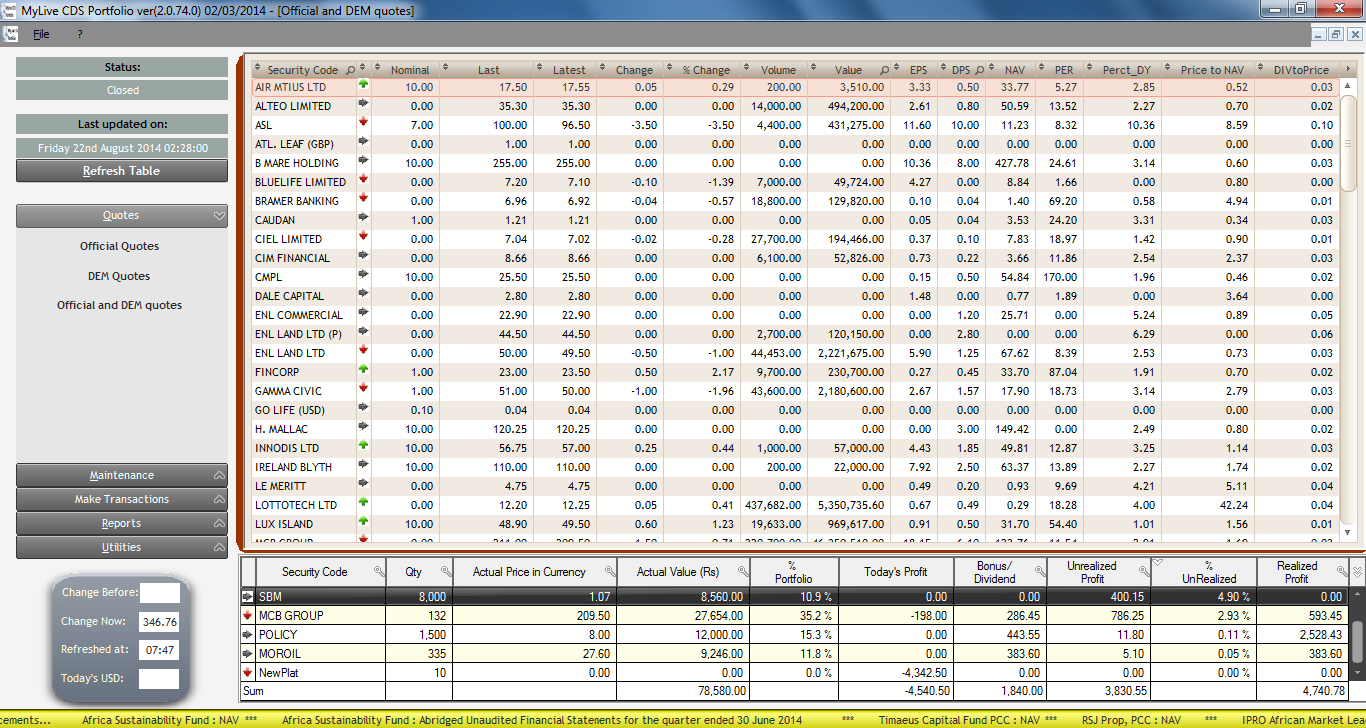Screen dimensions: 1366x728
Task: Click right arrow at end of quotes header
Action: [x=1348, y=69]
